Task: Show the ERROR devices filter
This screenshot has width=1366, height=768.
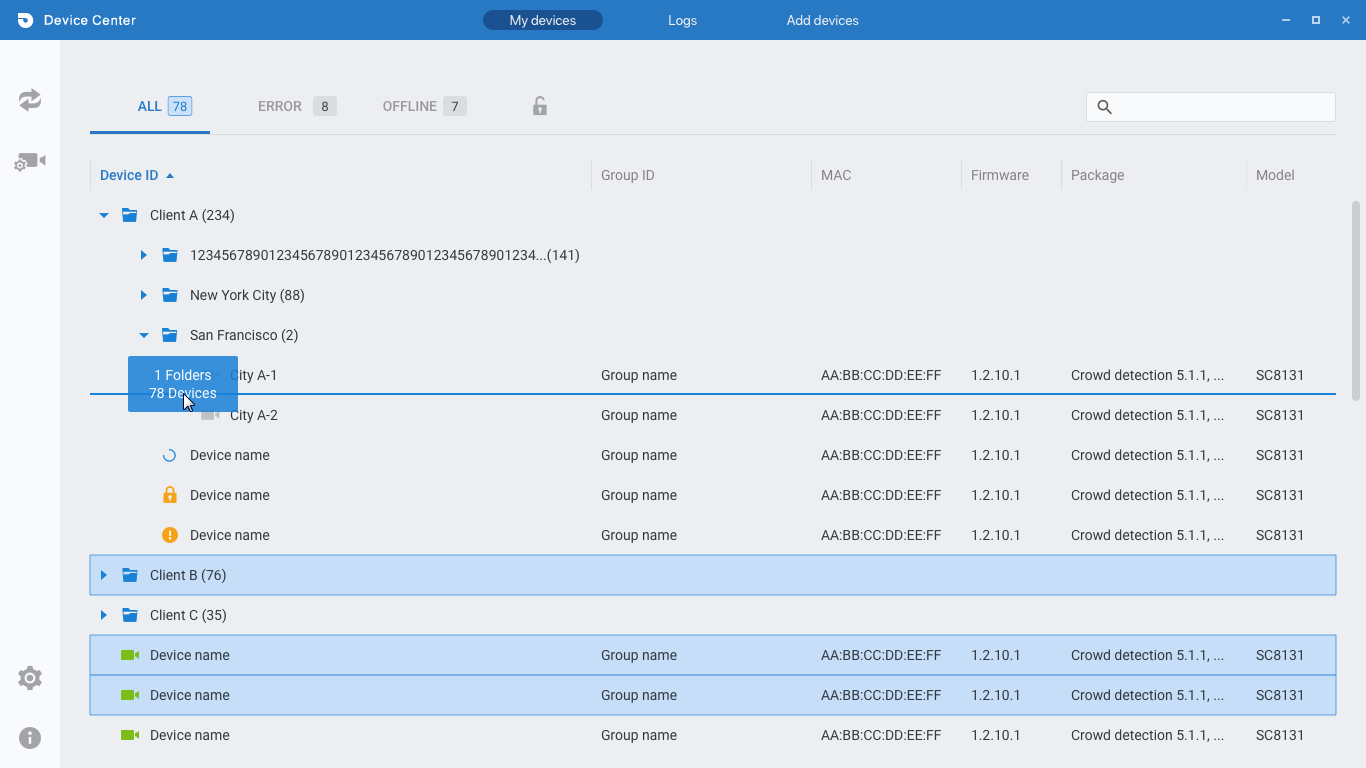Action: [296, 106]
